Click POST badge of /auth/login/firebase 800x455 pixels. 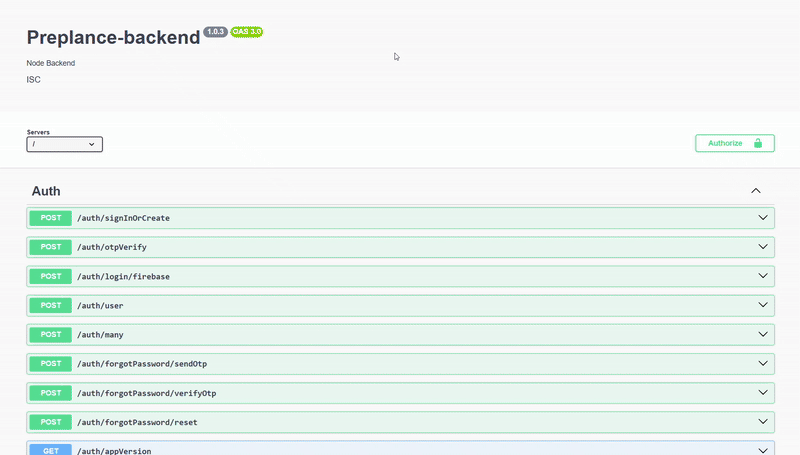[x=51, y=276]
